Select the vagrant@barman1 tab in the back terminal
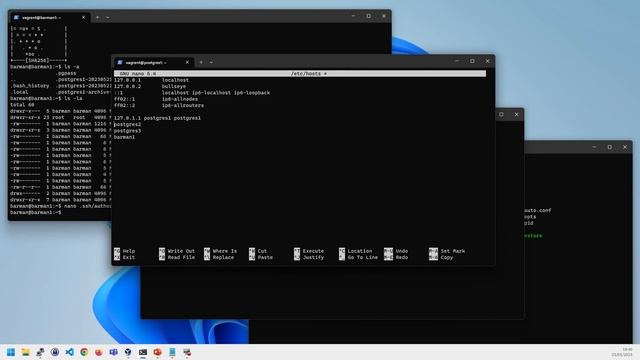The width and height of the screenshot is (640, 360). pos(49,18)
